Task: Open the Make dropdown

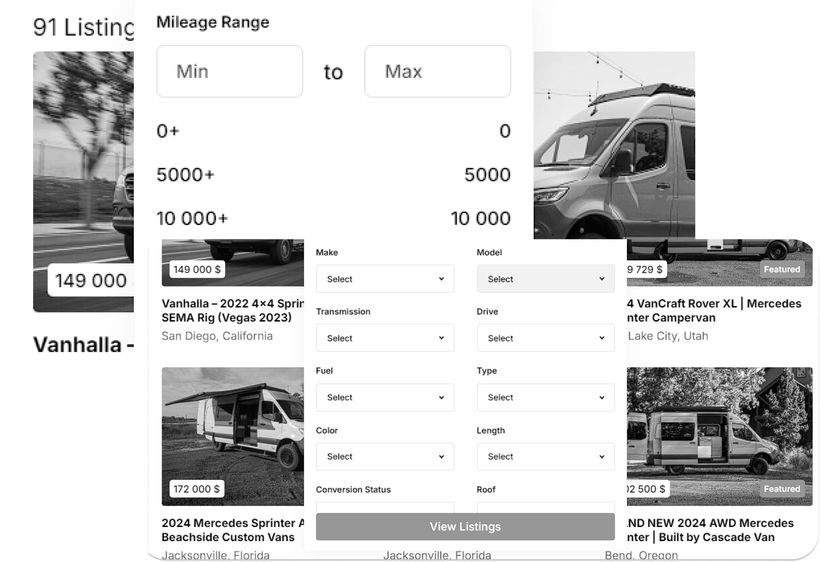Action: [385, 279]
